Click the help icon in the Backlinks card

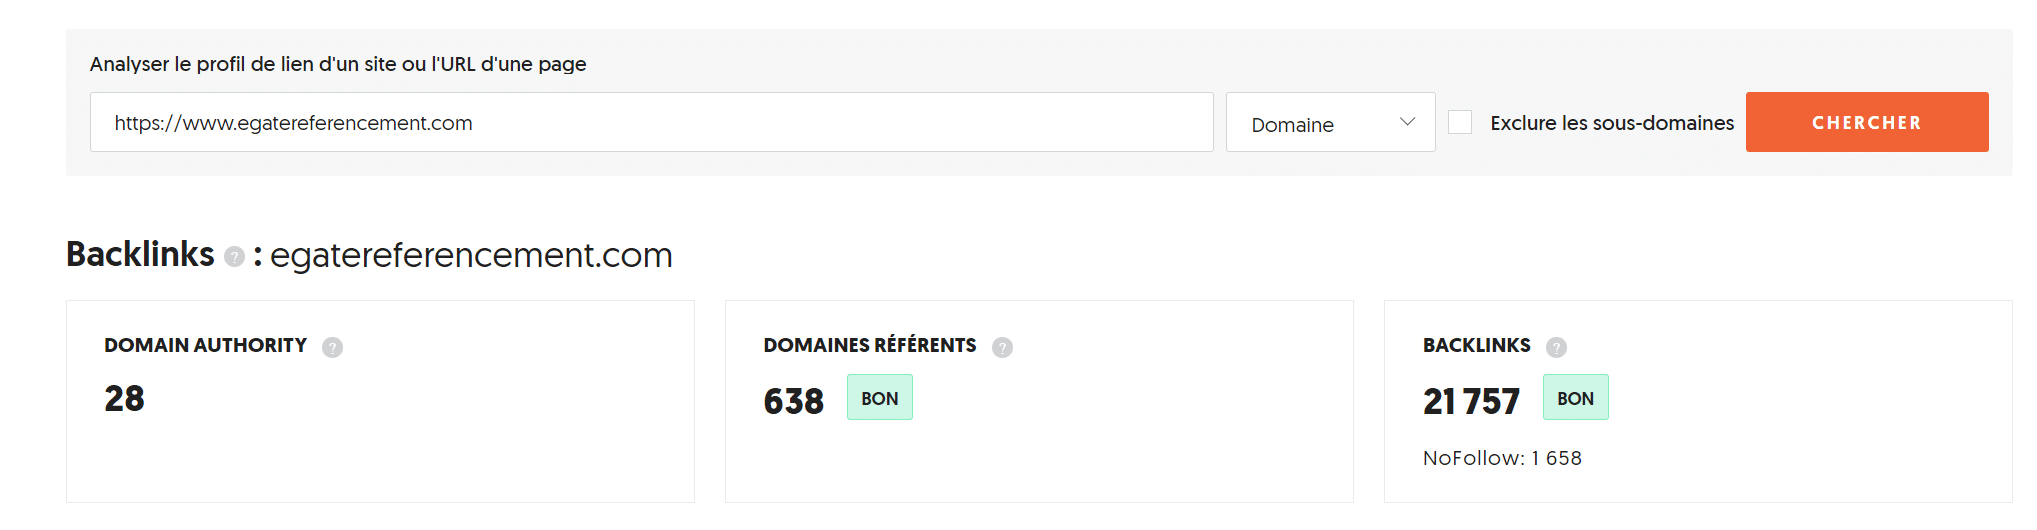click(x=1556, y=347)
